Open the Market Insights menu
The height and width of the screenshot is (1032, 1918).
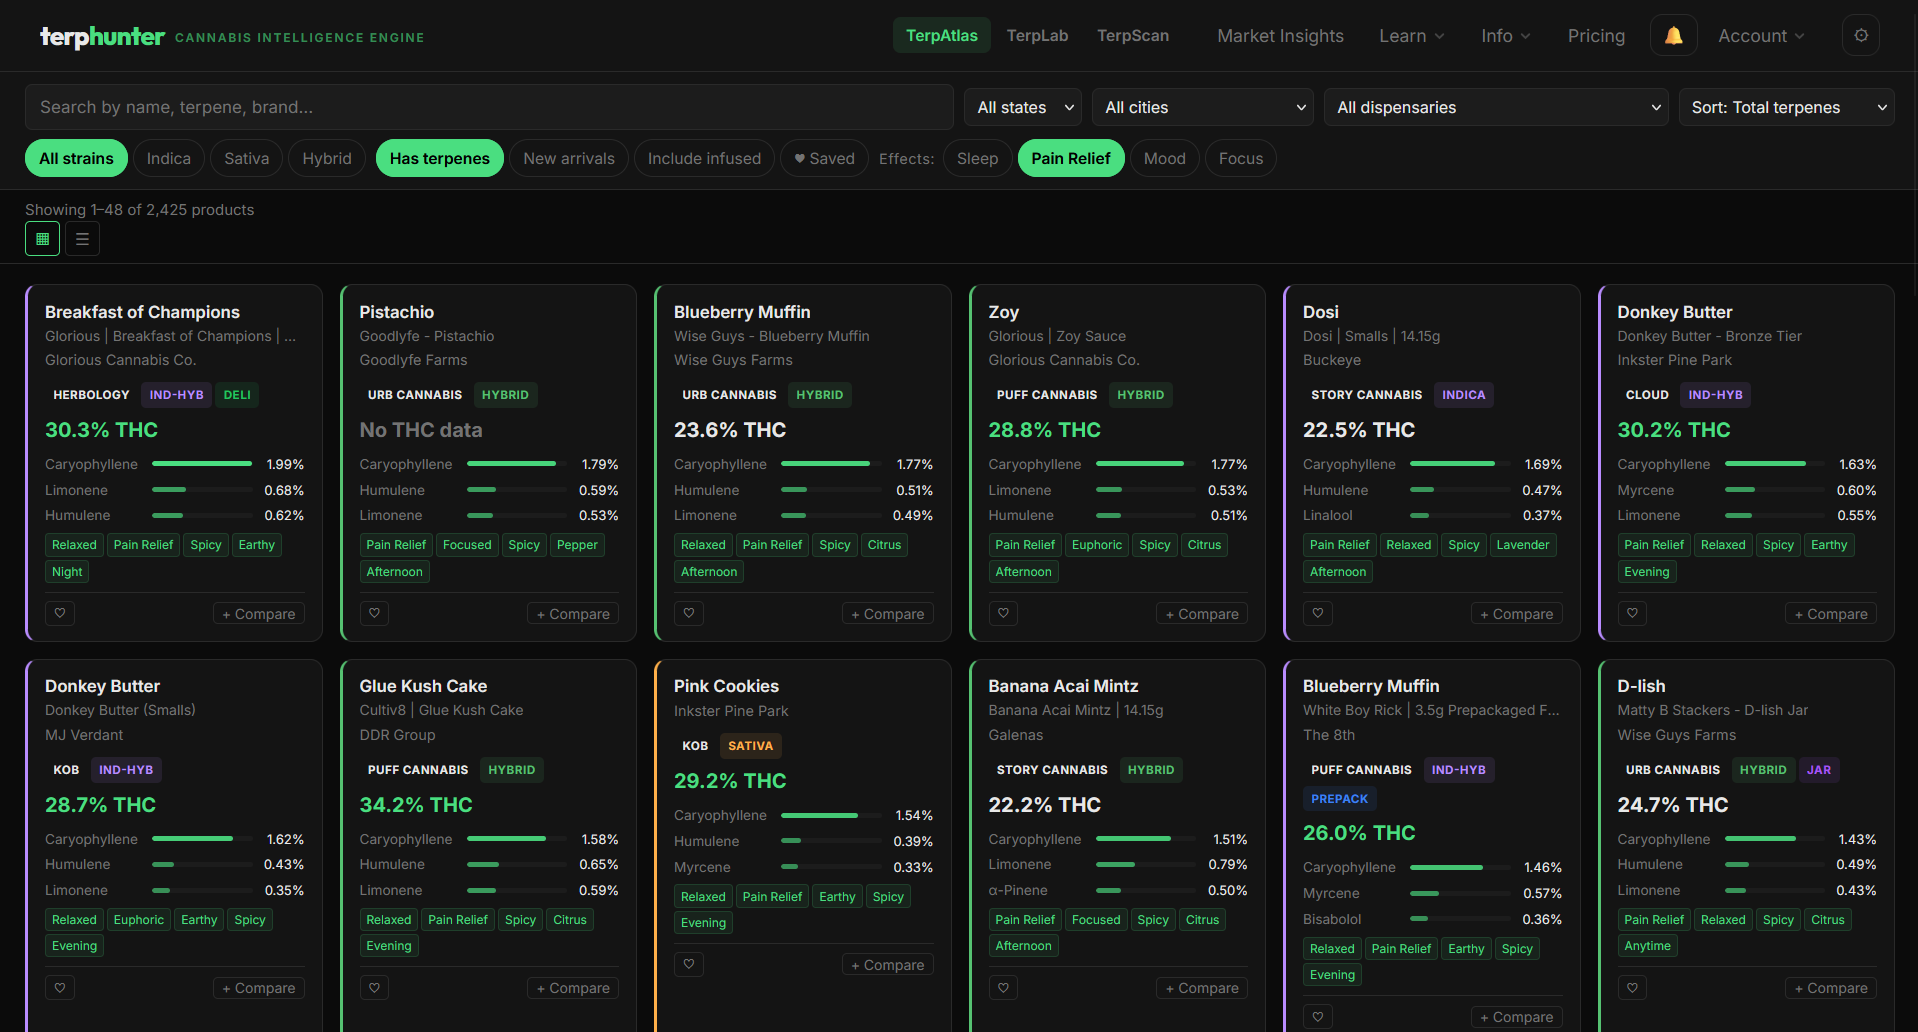(x=1280, y=35)
